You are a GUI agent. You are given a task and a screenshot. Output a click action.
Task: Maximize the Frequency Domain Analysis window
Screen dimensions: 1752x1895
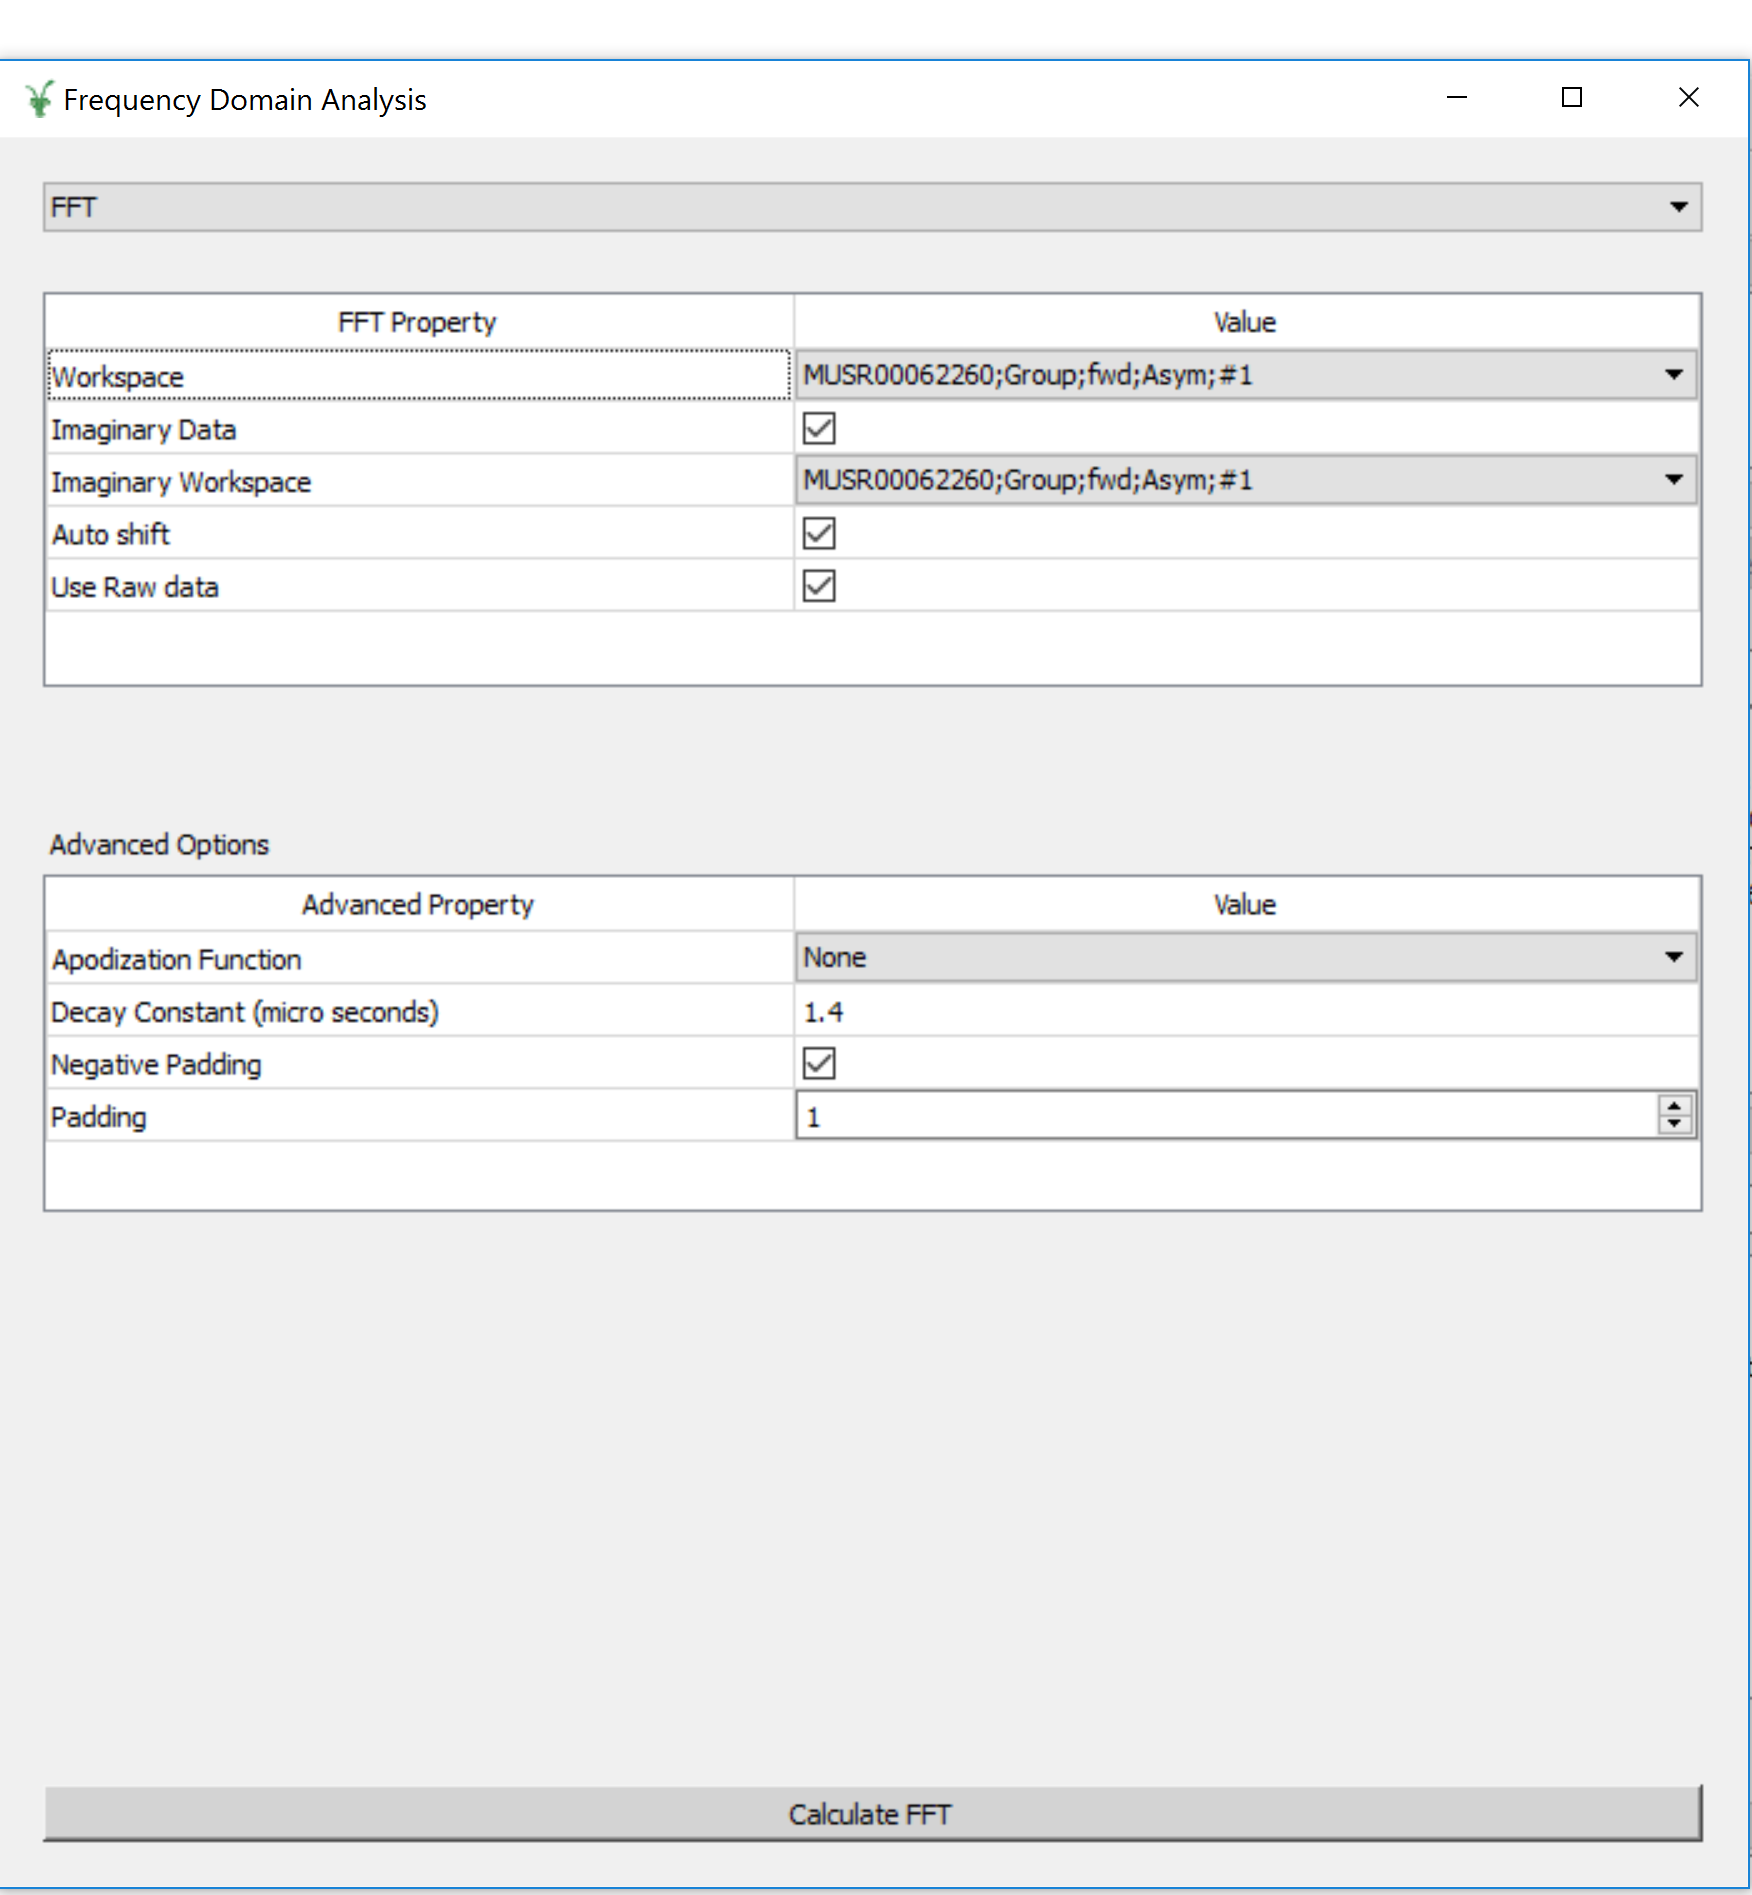point(1571,98)
